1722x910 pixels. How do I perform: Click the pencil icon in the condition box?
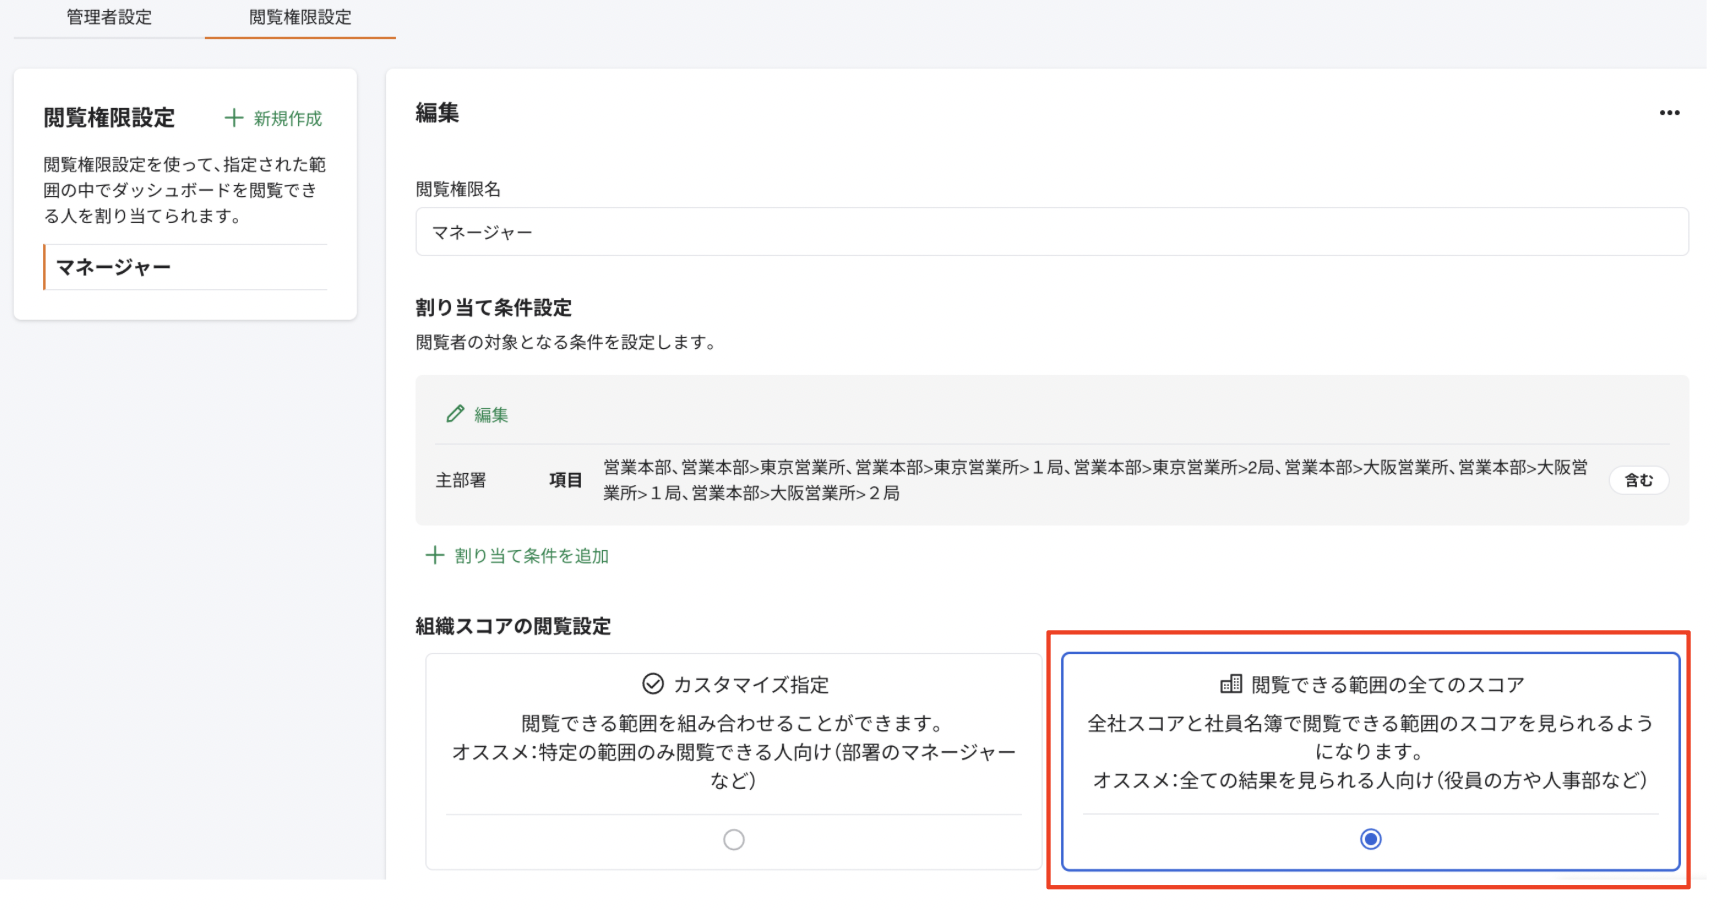click(x=455, y=414)
